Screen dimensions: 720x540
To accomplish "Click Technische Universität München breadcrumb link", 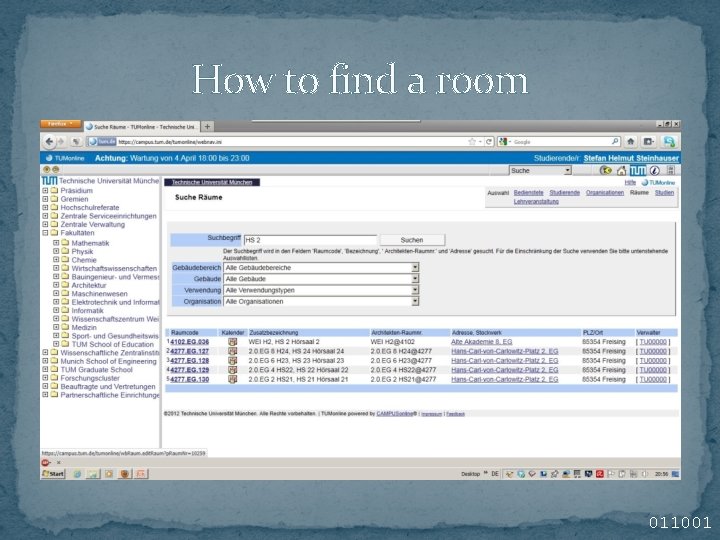I will coord(212,183).
